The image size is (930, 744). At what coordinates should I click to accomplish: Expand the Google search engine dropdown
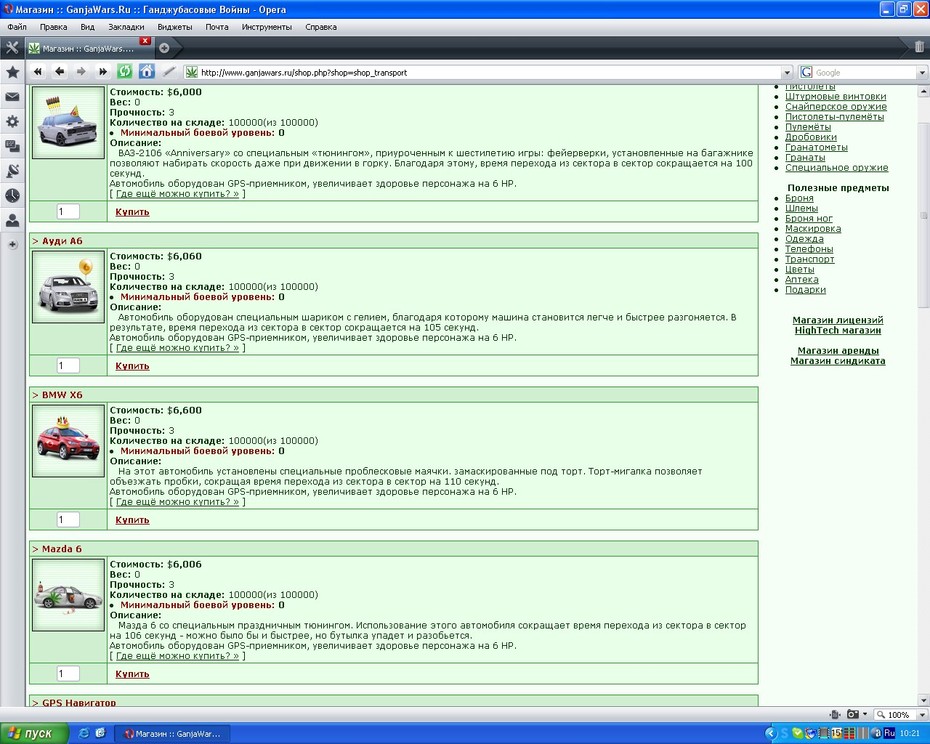pyautogui.click(x=922, y=72)
